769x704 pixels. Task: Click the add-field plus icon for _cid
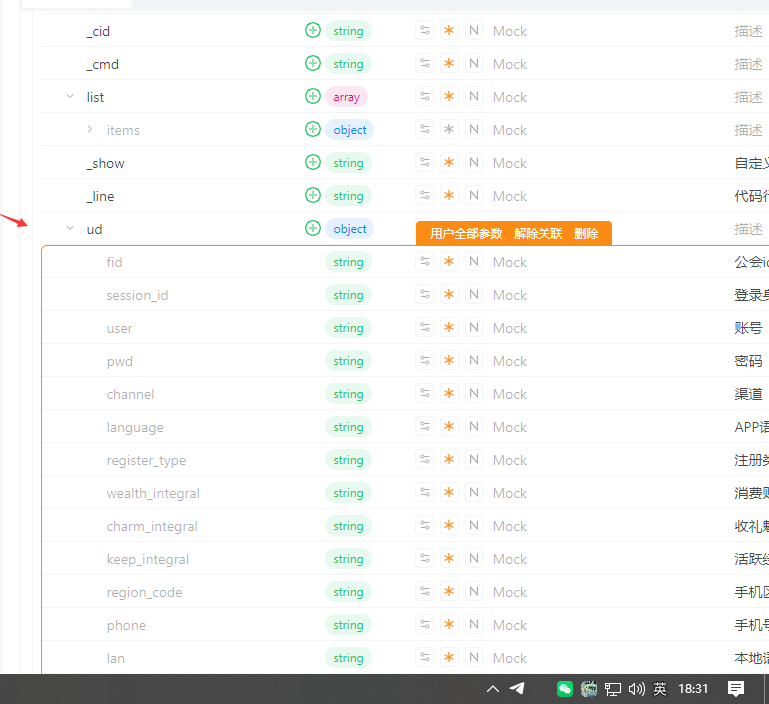point(313,31)
